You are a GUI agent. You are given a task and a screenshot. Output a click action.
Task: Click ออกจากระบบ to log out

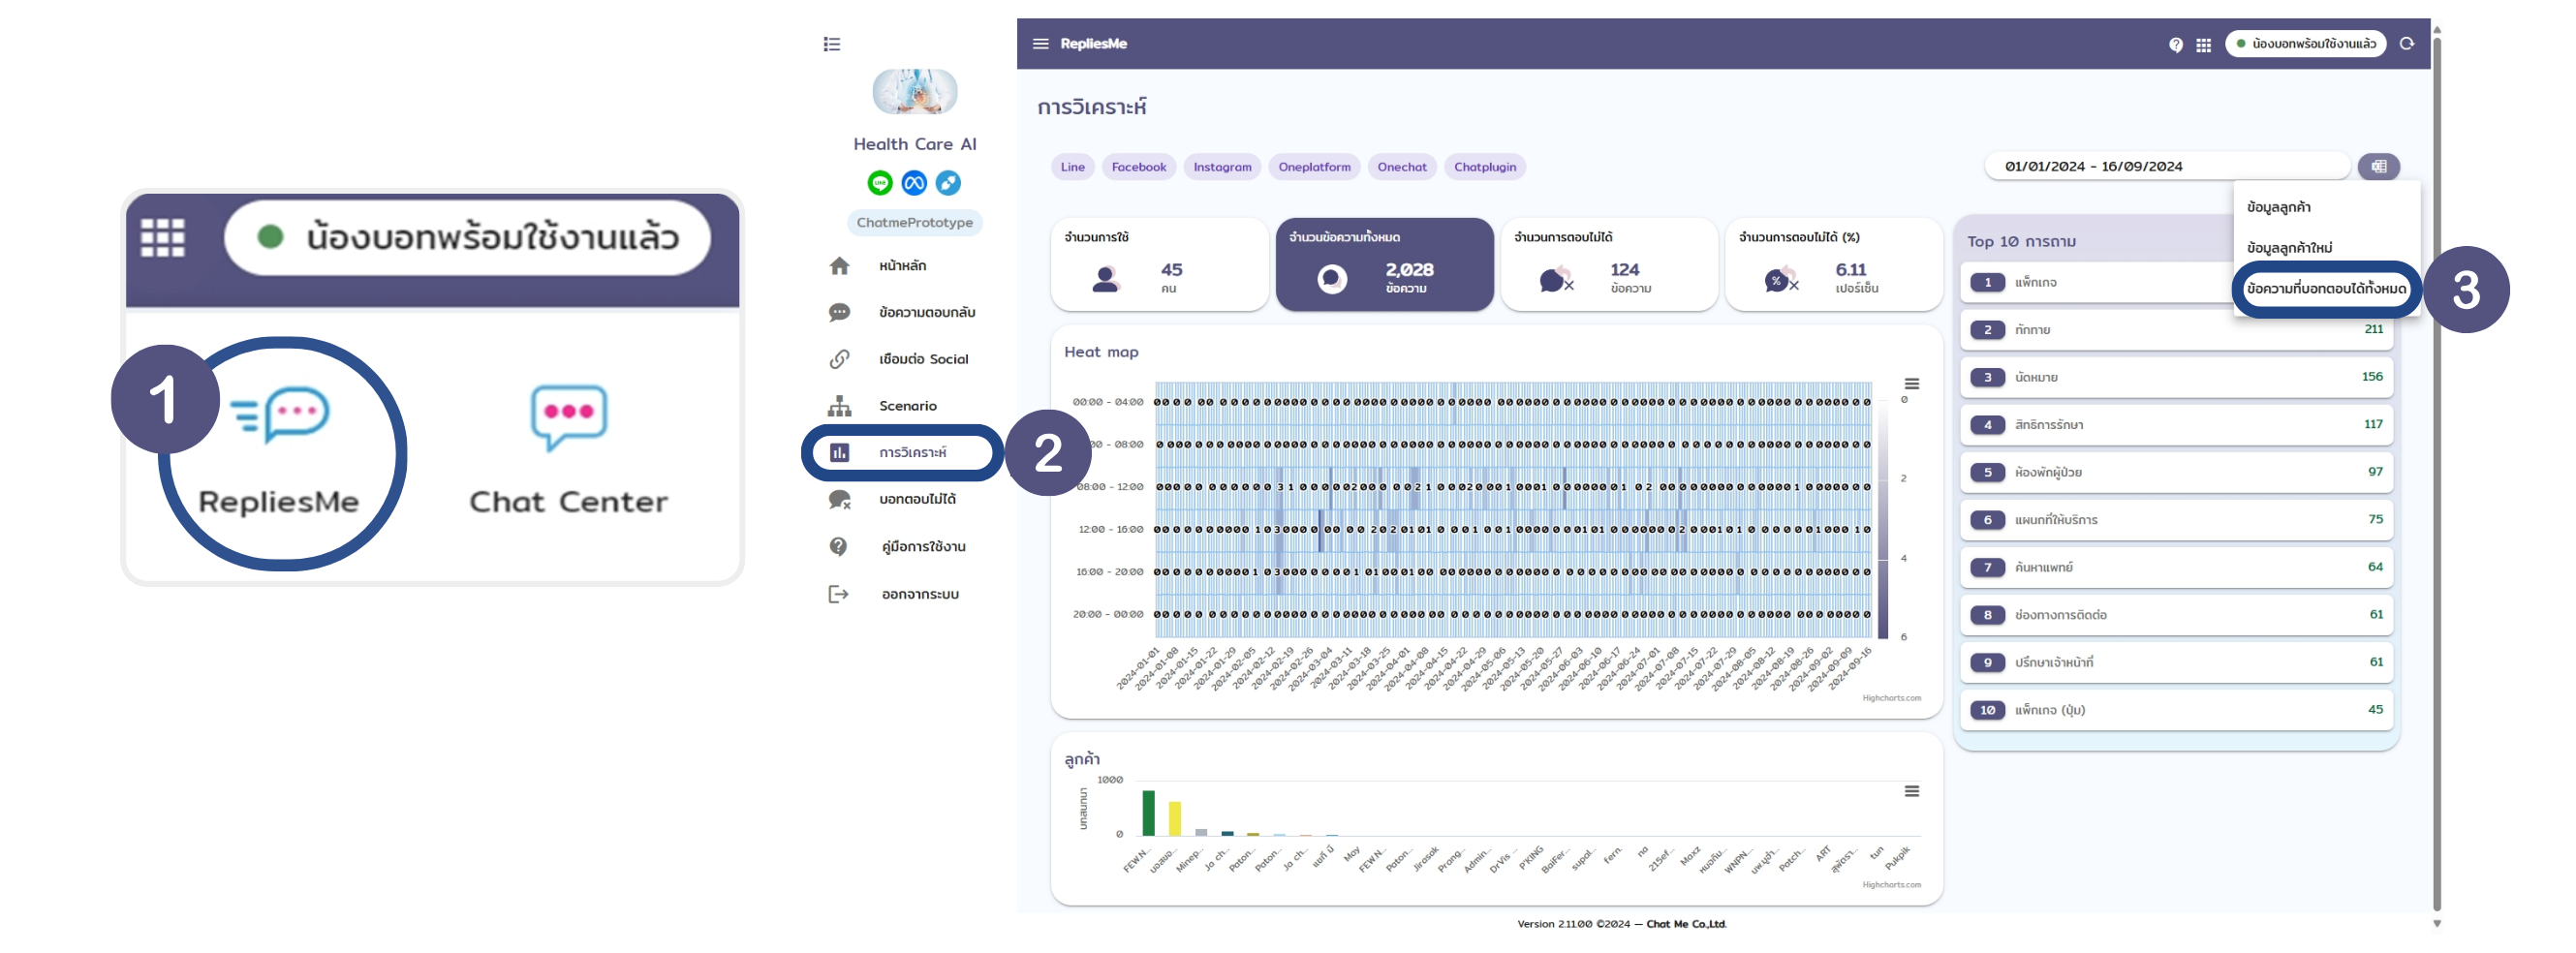pos(919,595)
